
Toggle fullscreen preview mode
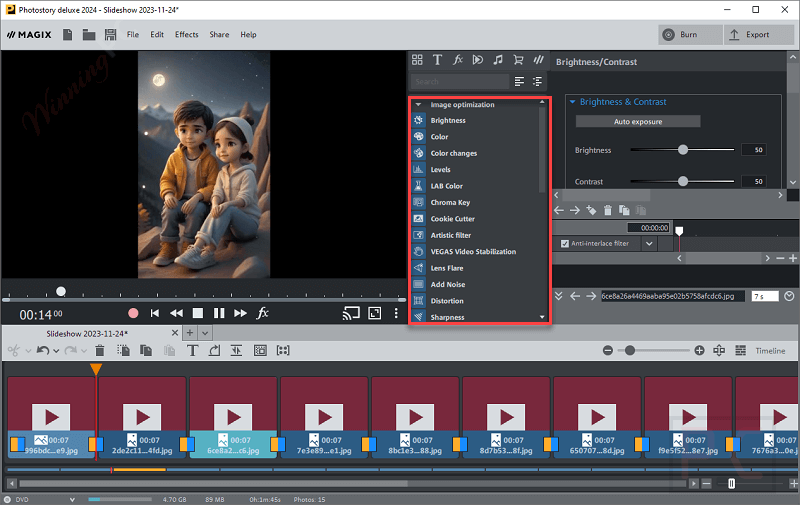tap(374, 313)
